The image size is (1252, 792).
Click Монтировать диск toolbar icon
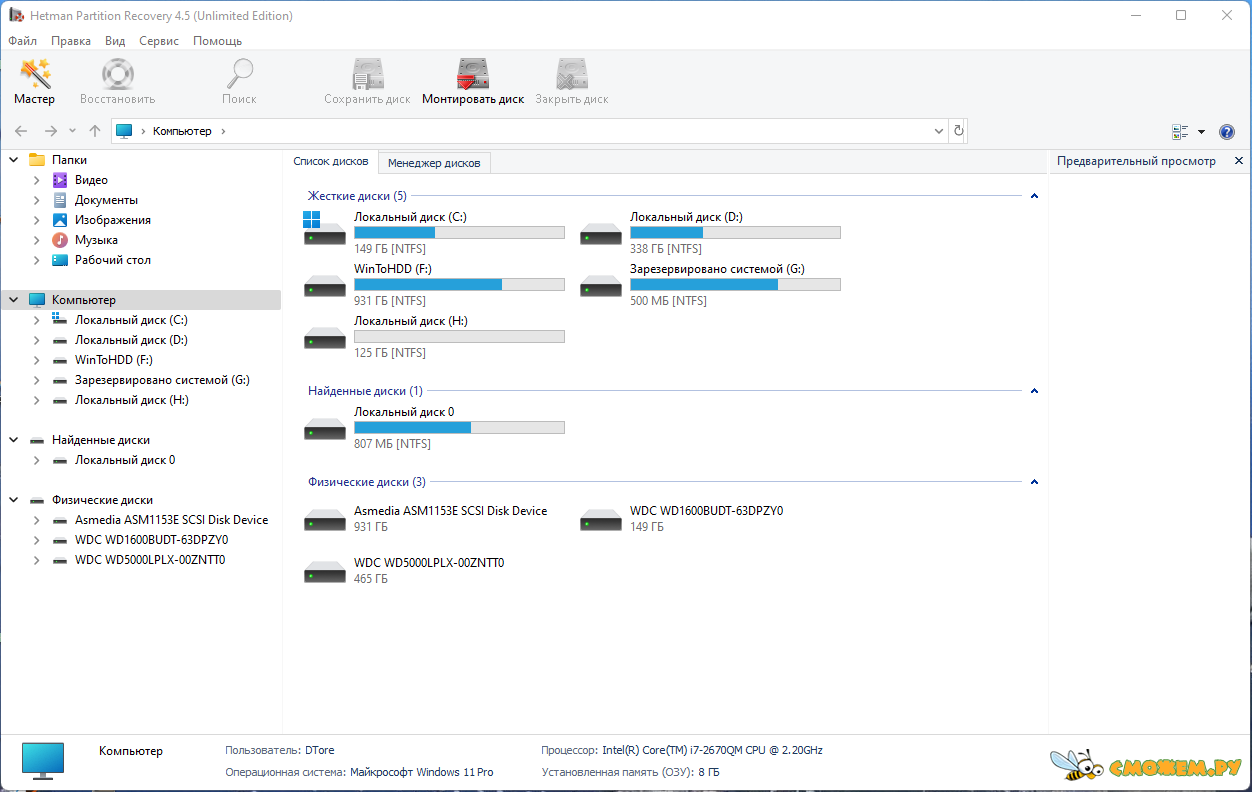[473, 75]
